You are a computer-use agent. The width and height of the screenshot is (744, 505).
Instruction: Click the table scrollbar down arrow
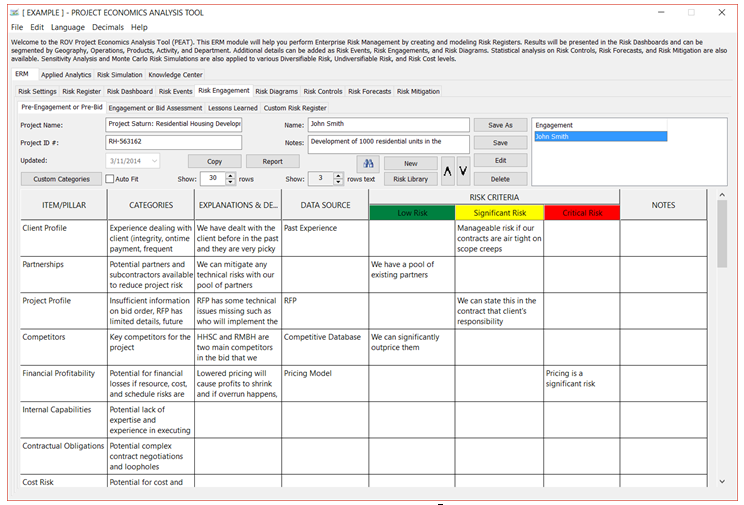pos(722,481)
